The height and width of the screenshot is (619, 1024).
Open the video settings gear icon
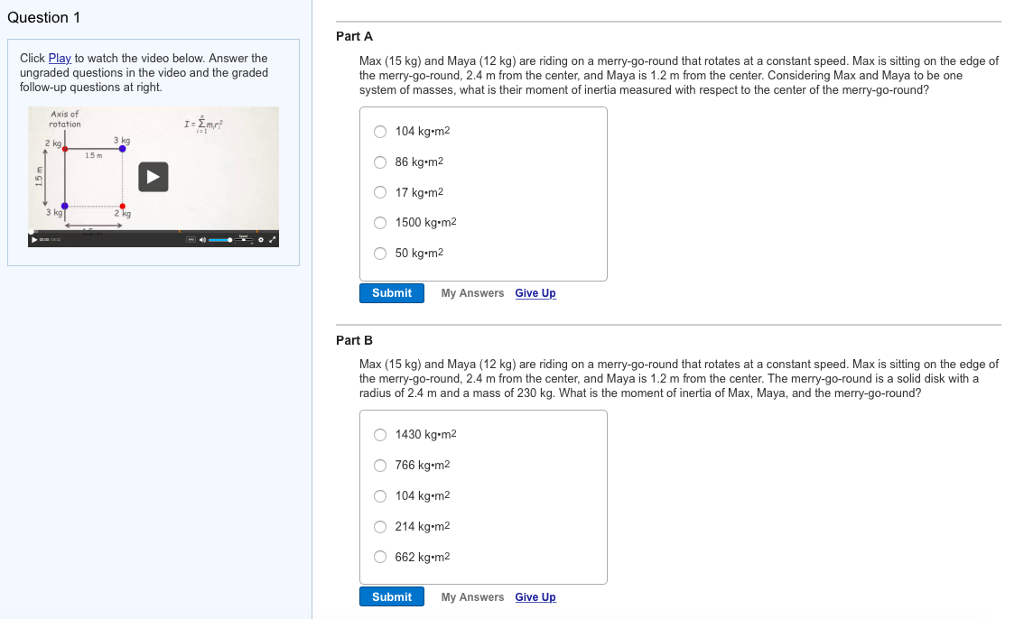click(260, 240)
